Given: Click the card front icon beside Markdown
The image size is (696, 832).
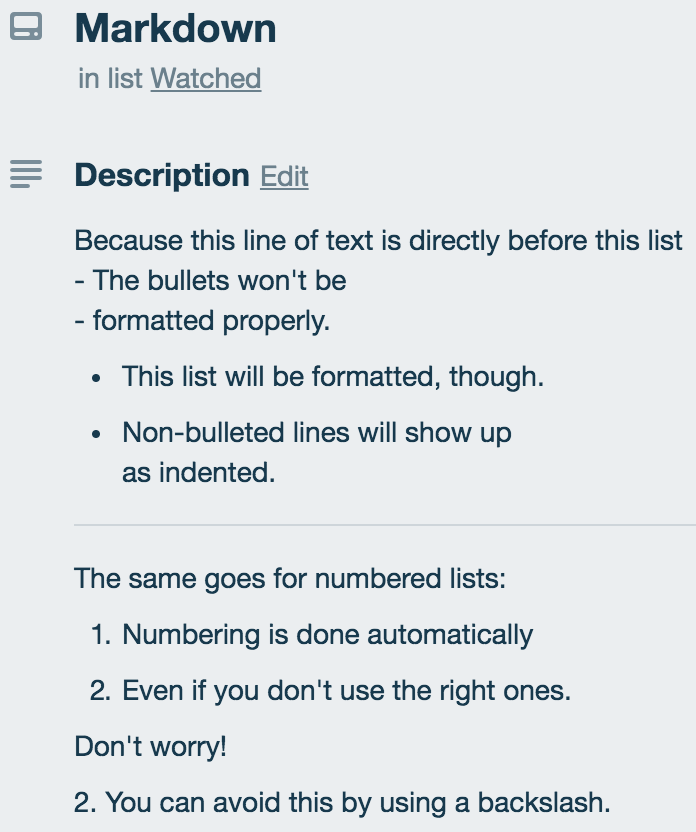Looking at the screenshot, I should tap(28, 28).
